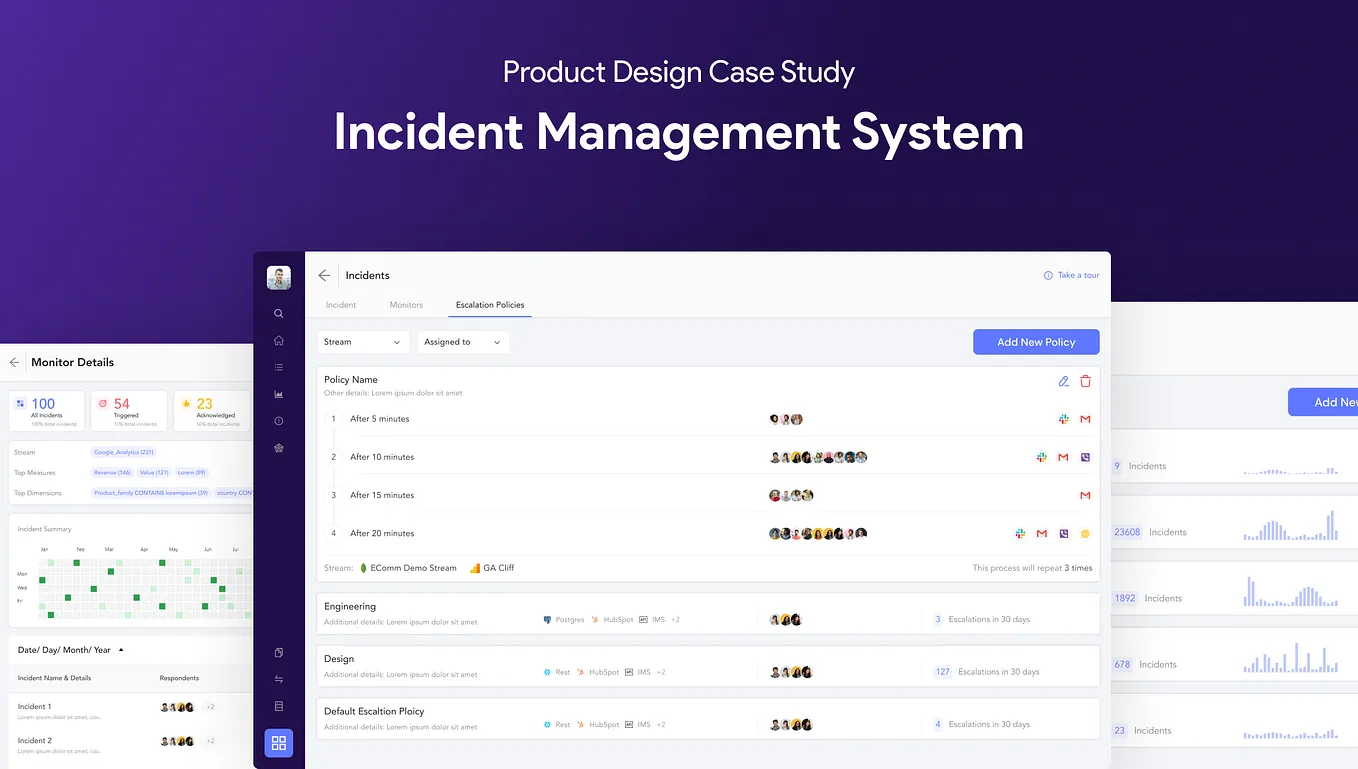Screen dimensions: 1358x769
Task: Click Gmail icon in After 15 minutes row
Action: [1085, 495]
